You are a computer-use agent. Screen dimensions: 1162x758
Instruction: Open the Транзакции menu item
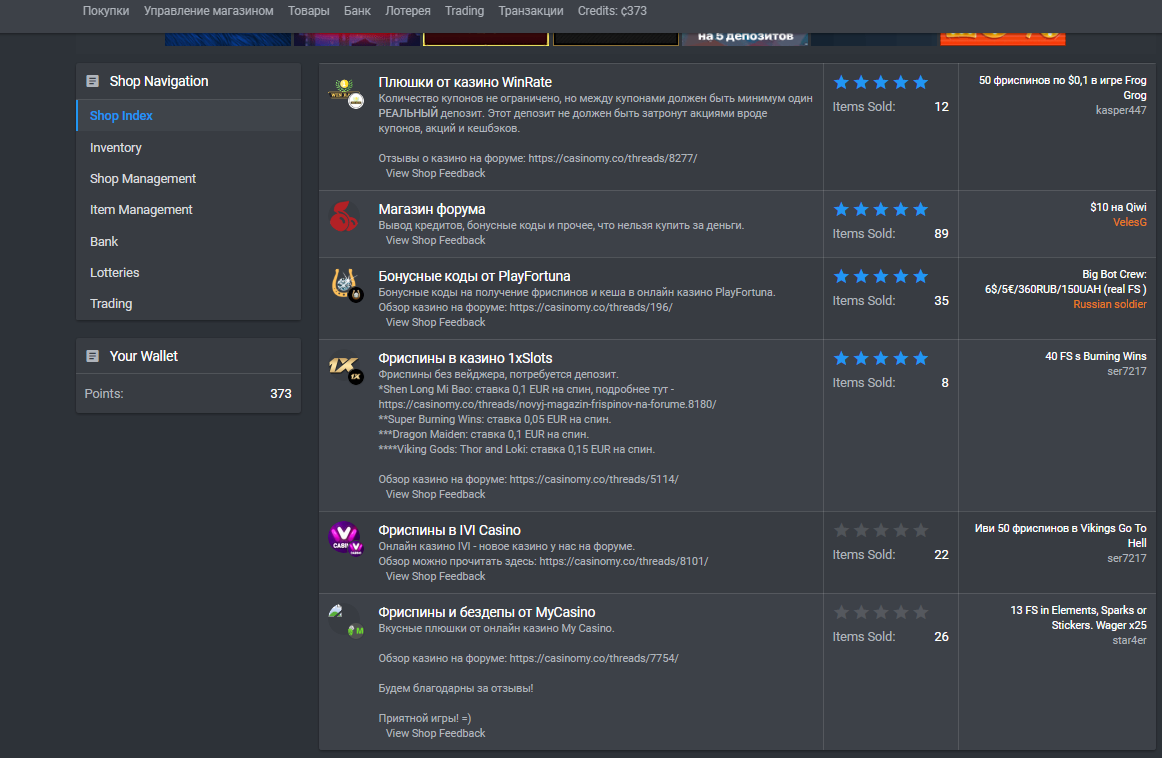(x=531, y=11)
